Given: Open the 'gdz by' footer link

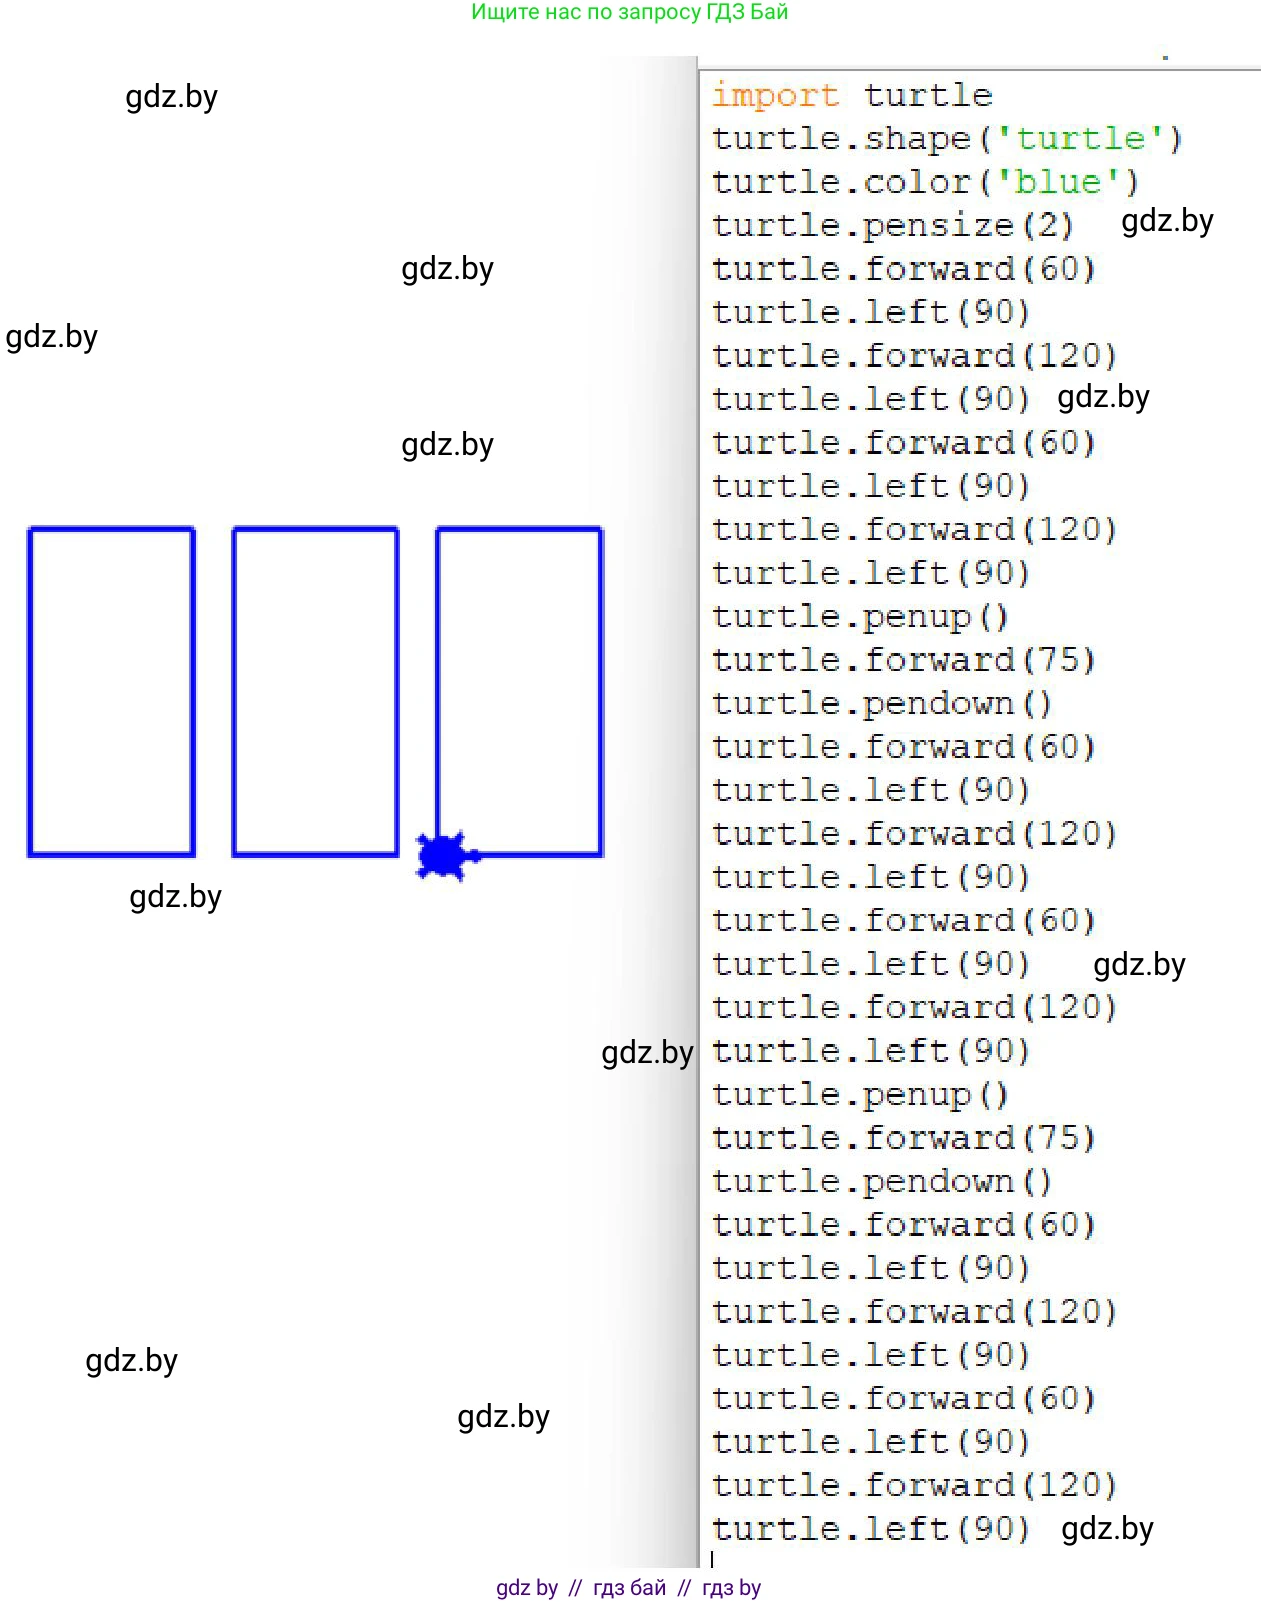Looking at the screenshot, I should click(x=527, y=1588).
